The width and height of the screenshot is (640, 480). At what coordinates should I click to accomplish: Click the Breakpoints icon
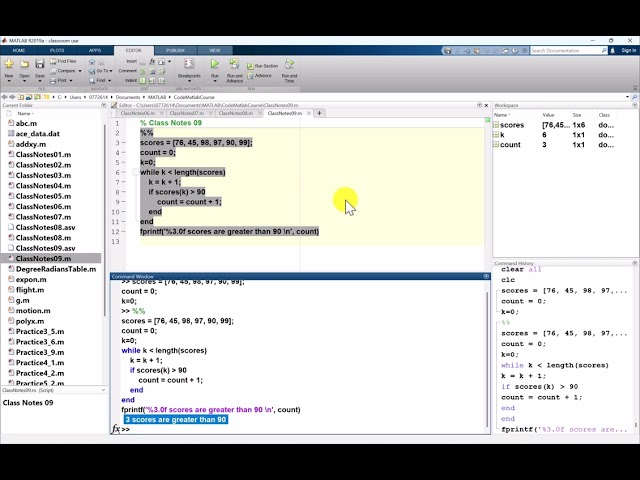pyautogui.click(x=189, y=64)
